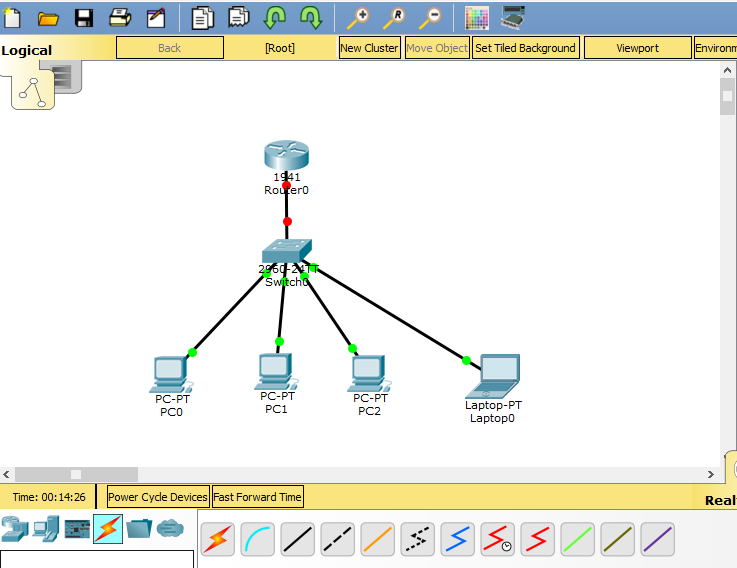The height and width of the screenshot is (568, 737).
Task: Pick the Copper Straight-Through cable
Action: coord(298,540)
